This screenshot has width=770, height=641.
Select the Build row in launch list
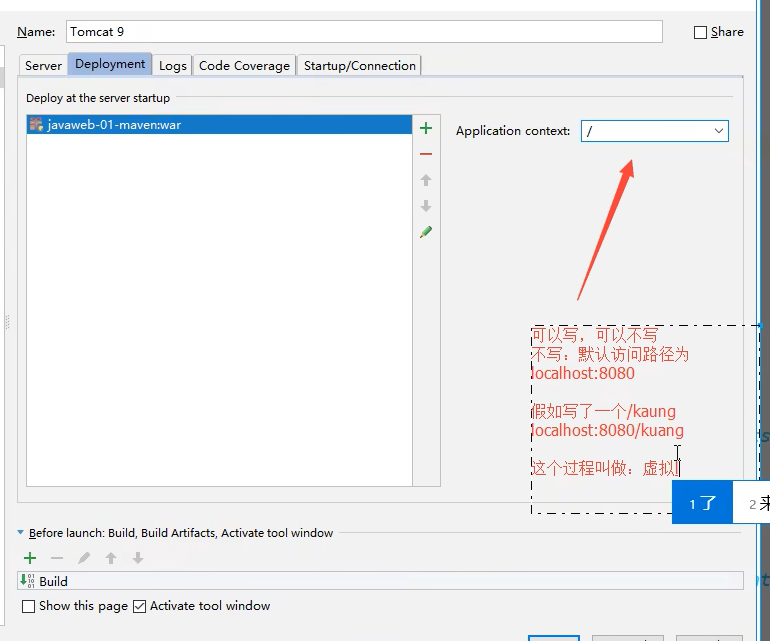click(x=381, y=581)
